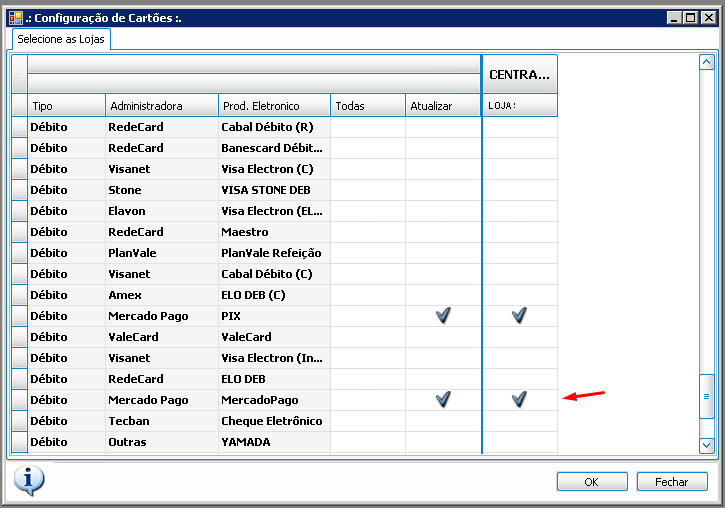Sort by the Administradora column header
The image size is (725, 508).
[x=161, y=106]
